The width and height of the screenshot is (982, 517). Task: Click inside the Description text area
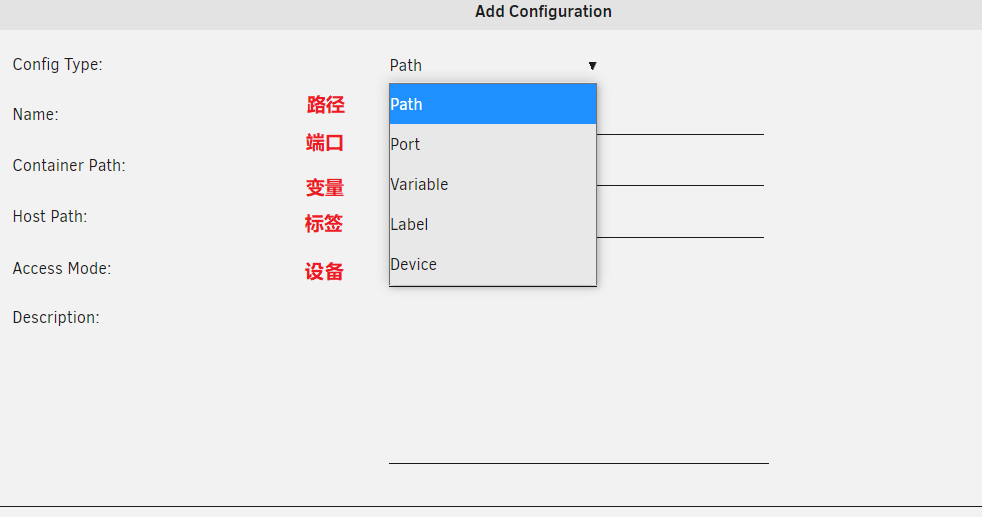578,400
